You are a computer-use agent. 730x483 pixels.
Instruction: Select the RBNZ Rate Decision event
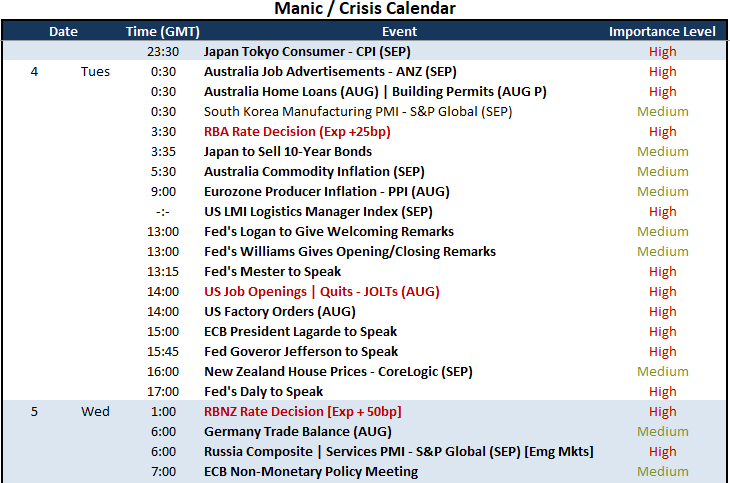(x=303, y=412)
